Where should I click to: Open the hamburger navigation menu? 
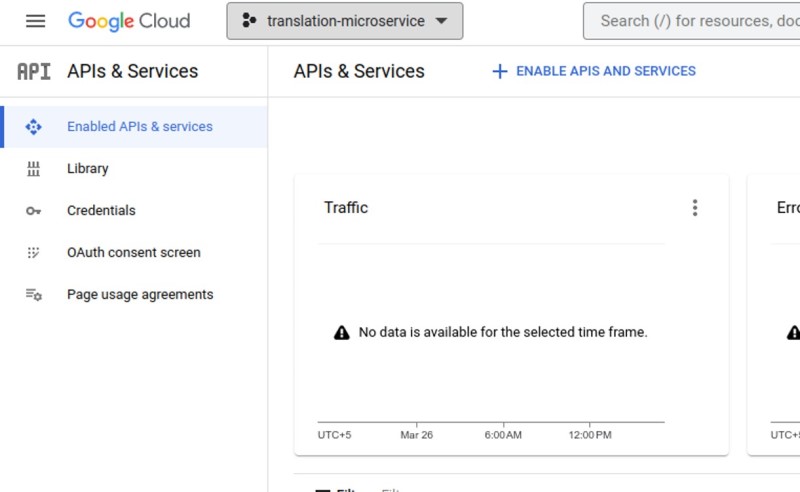pos(35,21)
